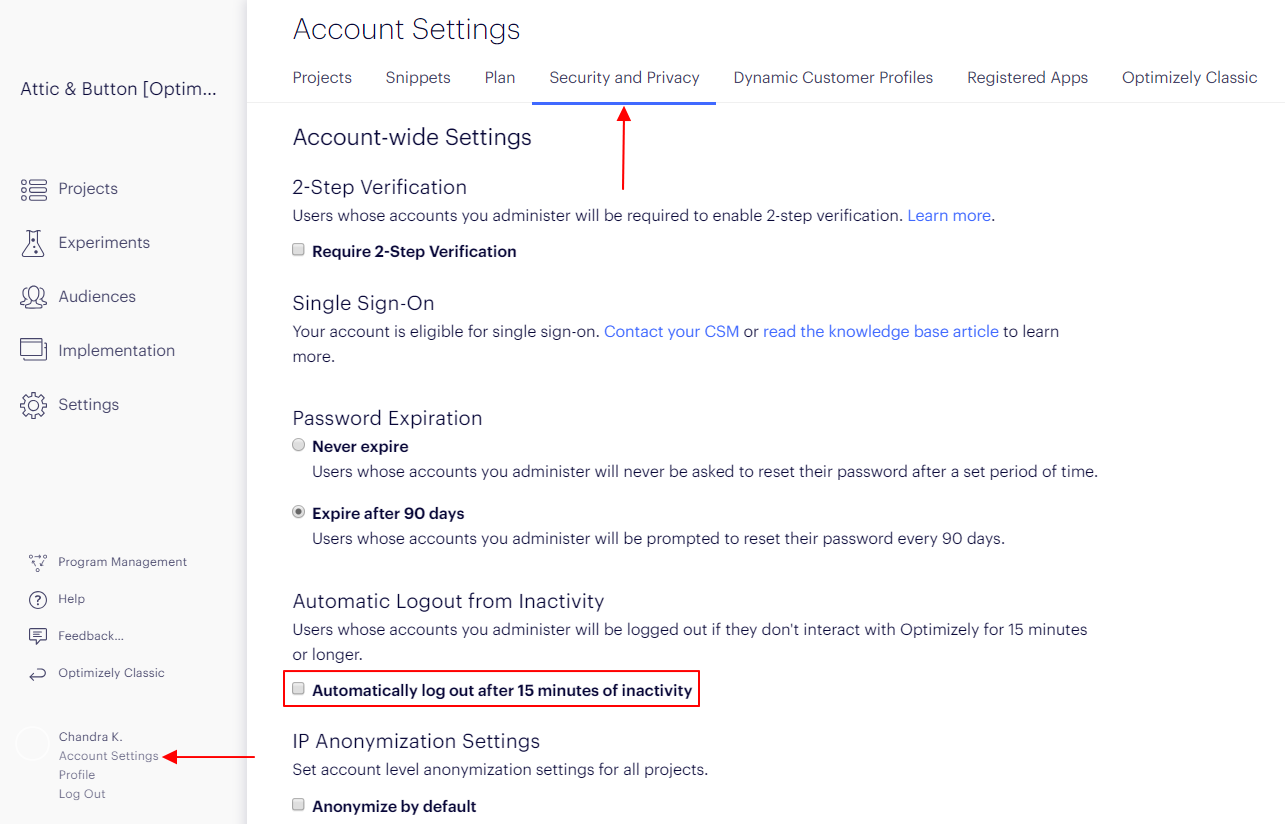
Task: Click the Optimizely Classic return arrow icon
Action: pyautogui.click(x=38, y=674)
